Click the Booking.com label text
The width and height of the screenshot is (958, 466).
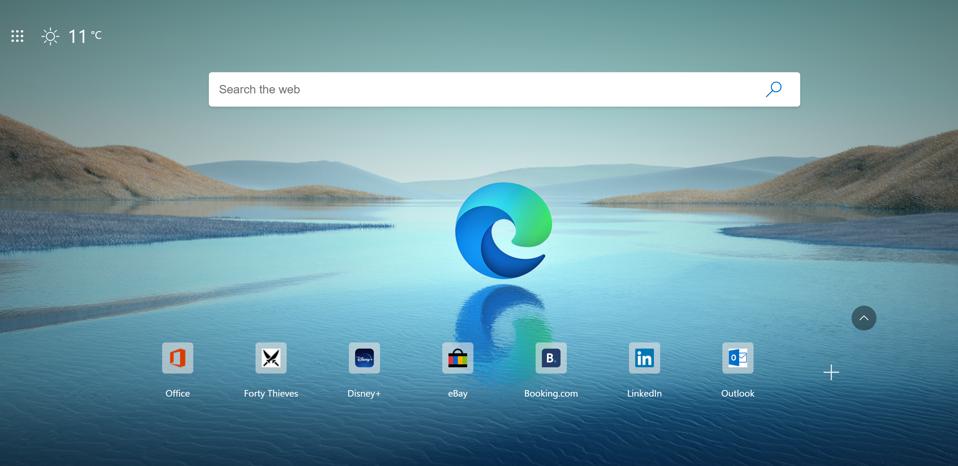tap(551, 394)
